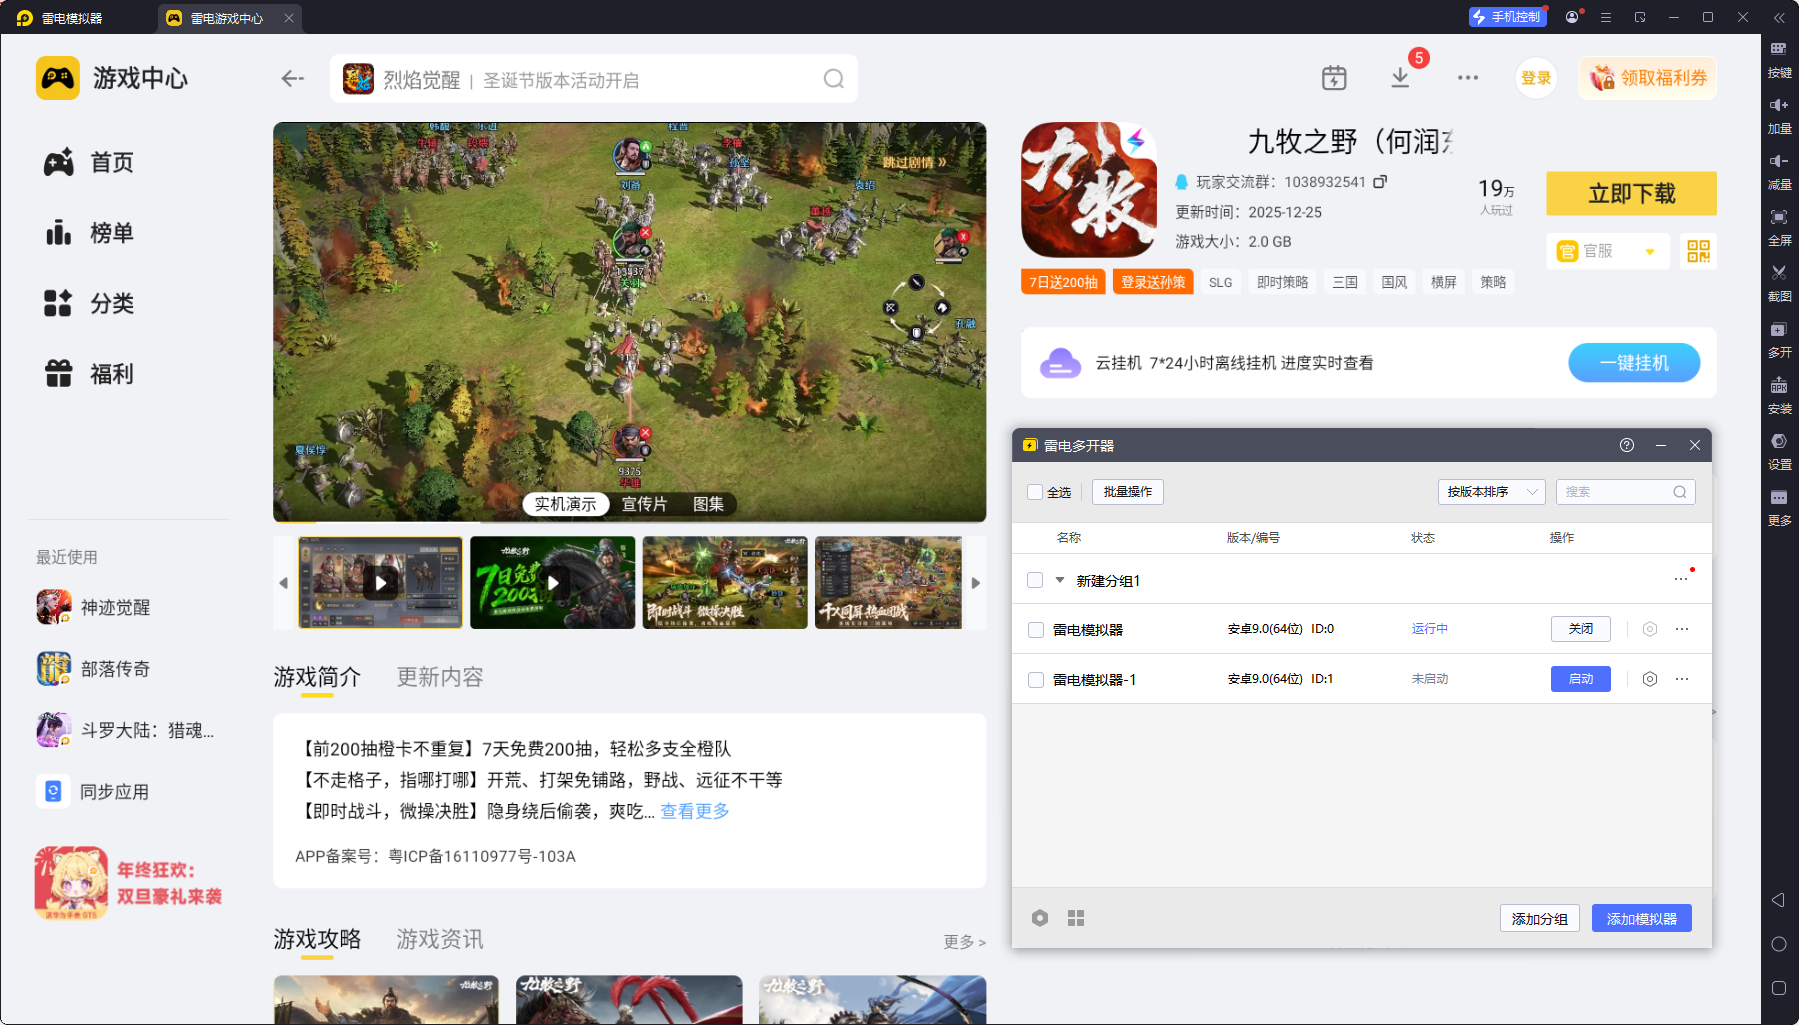Check the 全选 select-all checkbox

tap(1035, 492)
